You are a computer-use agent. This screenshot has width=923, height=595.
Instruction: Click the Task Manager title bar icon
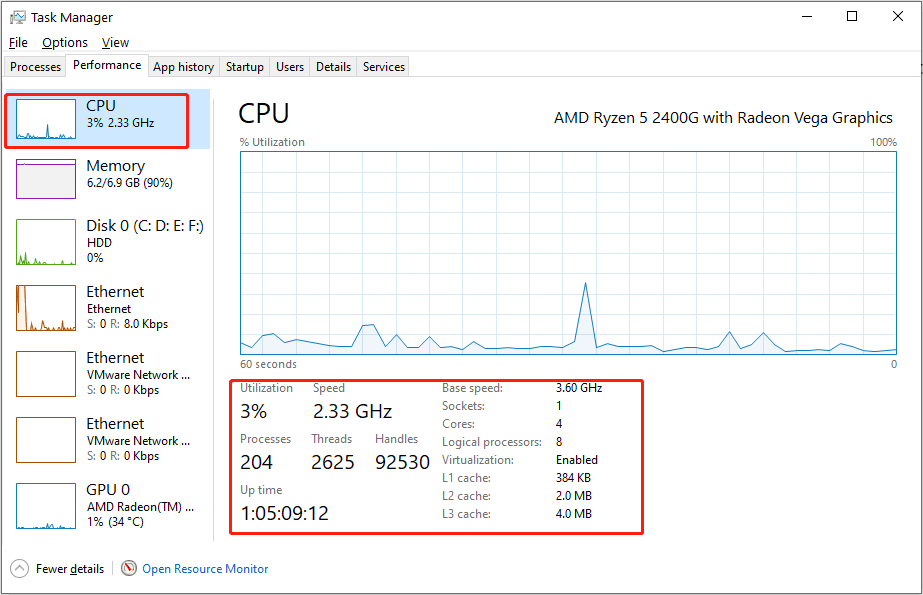pos(18,17)
